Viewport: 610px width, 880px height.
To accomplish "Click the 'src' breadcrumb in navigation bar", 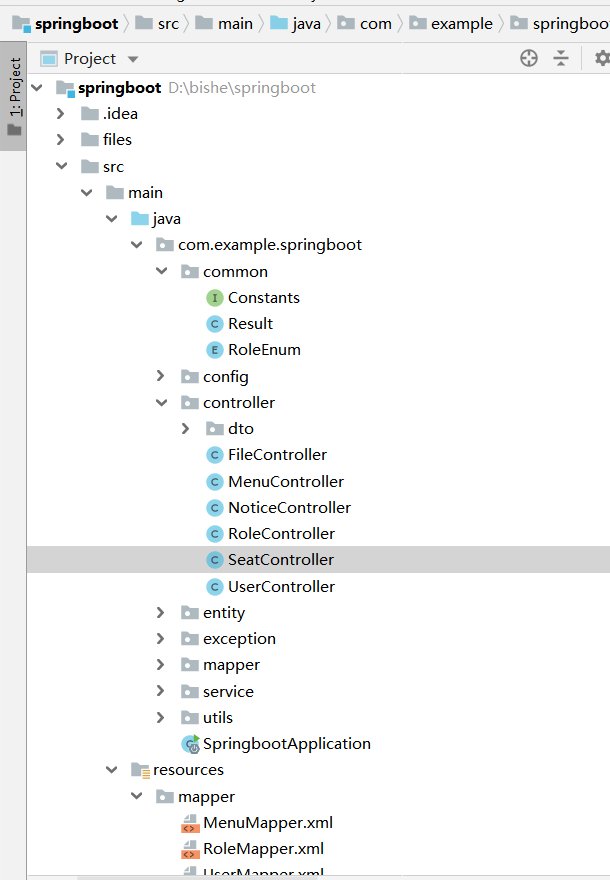I will coord(167,23).
